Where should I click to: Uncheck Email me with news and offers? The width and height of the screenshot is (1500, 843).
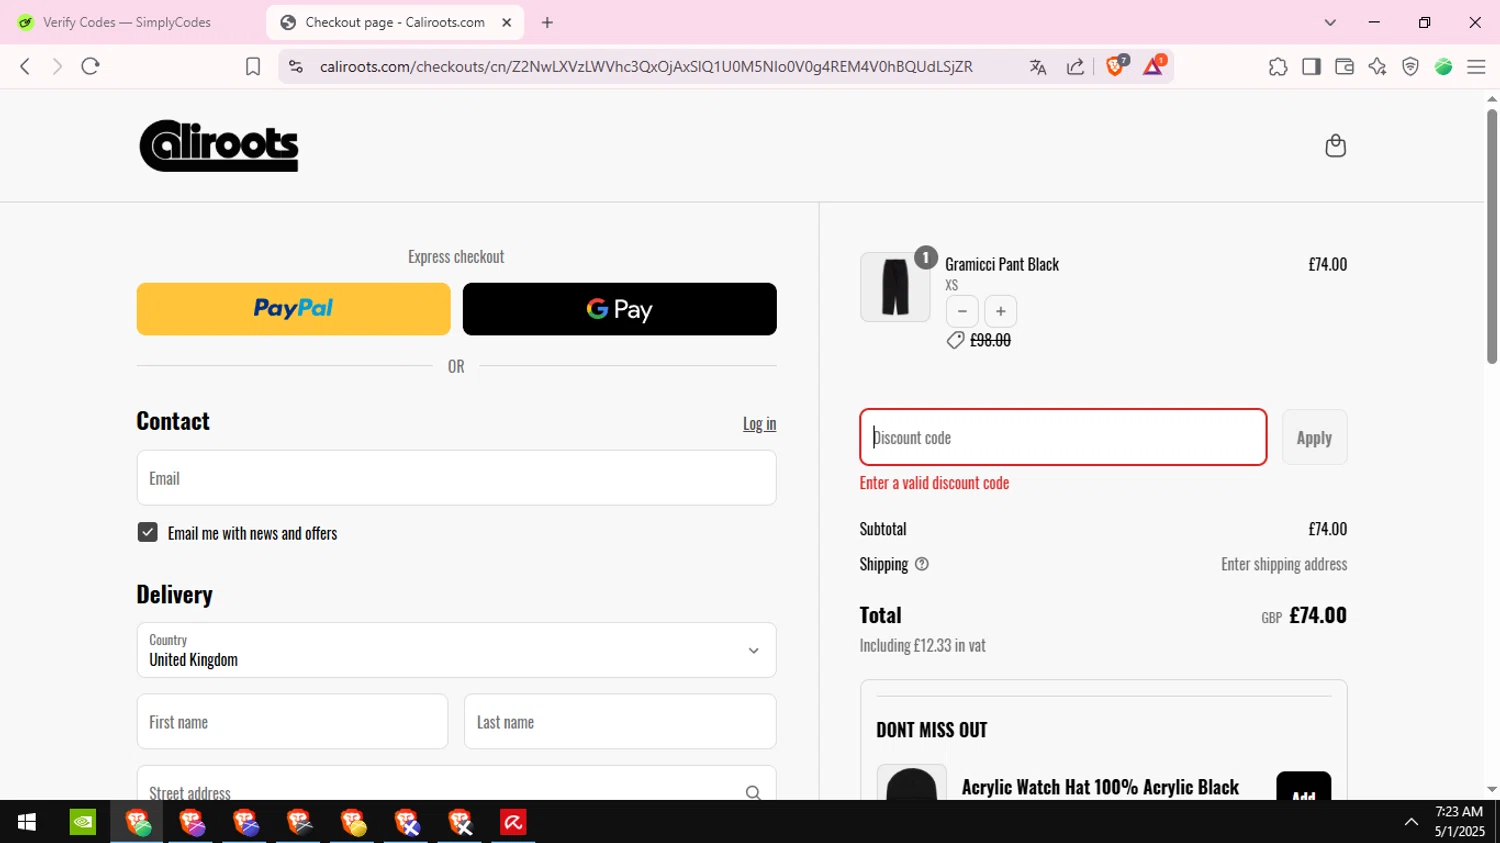[147, 532]
